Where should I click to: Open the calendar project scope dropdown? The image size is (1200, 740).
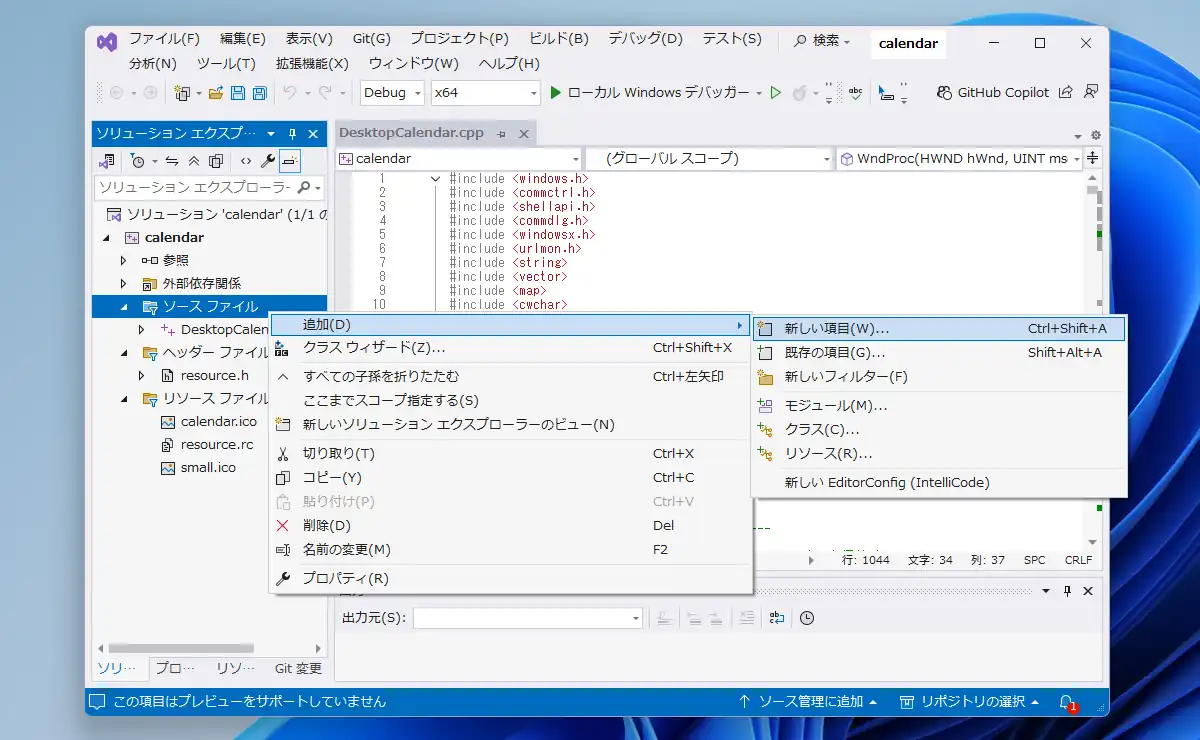pos(459,158)
